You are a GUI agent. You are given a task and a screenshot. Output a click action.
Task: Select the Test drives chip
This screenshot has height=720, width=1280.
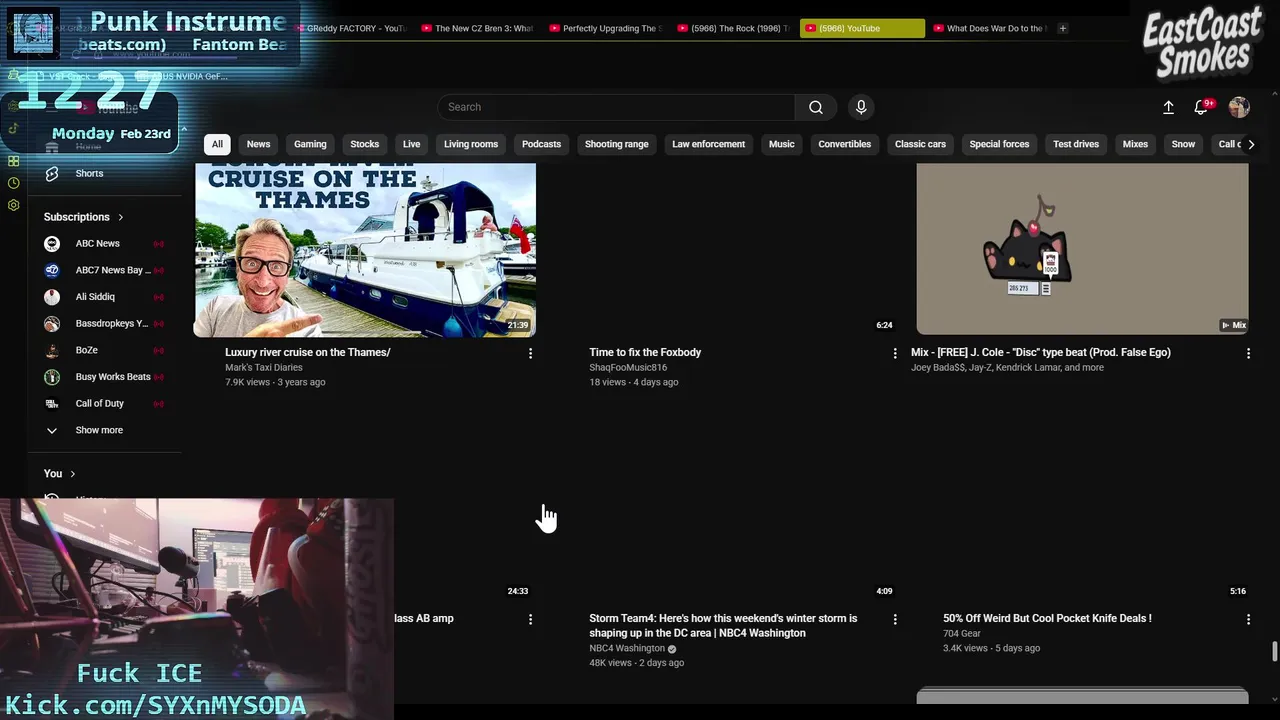pos(1076,144)
